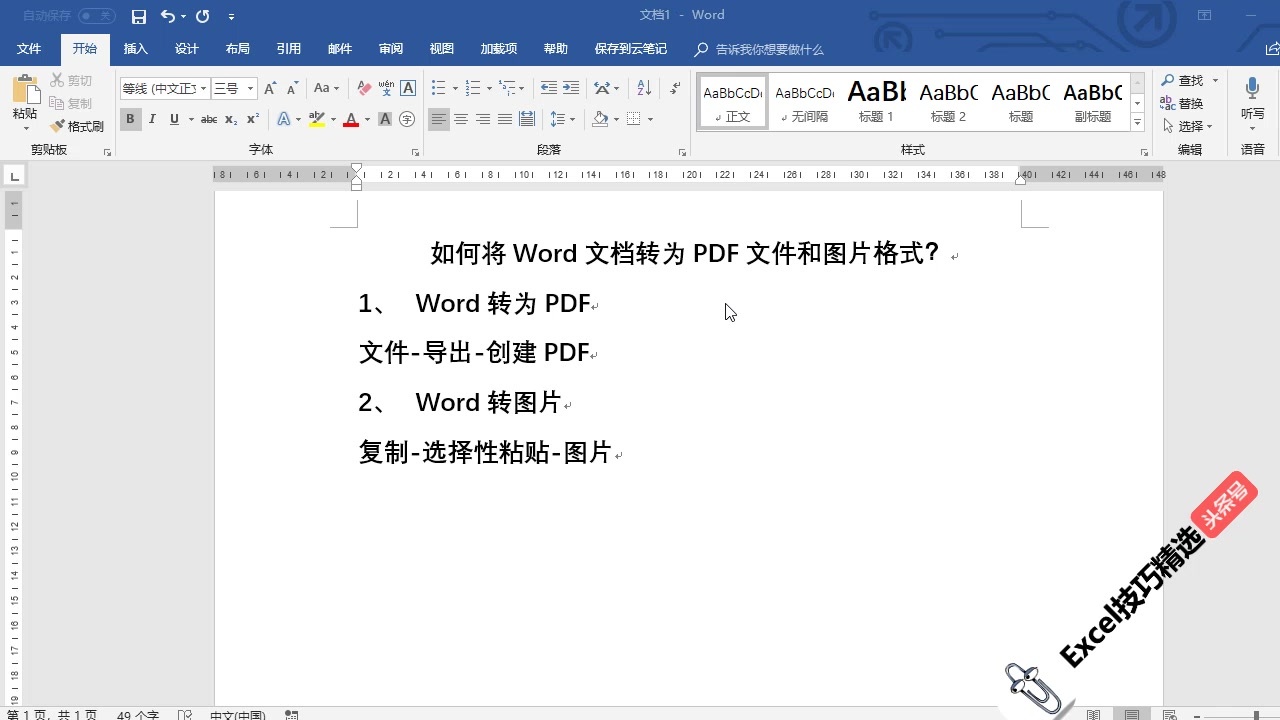Viewport: 1280px width, 720px height.
Task: Open the 保存到云笔记 tab
Action: pos(630,49)
